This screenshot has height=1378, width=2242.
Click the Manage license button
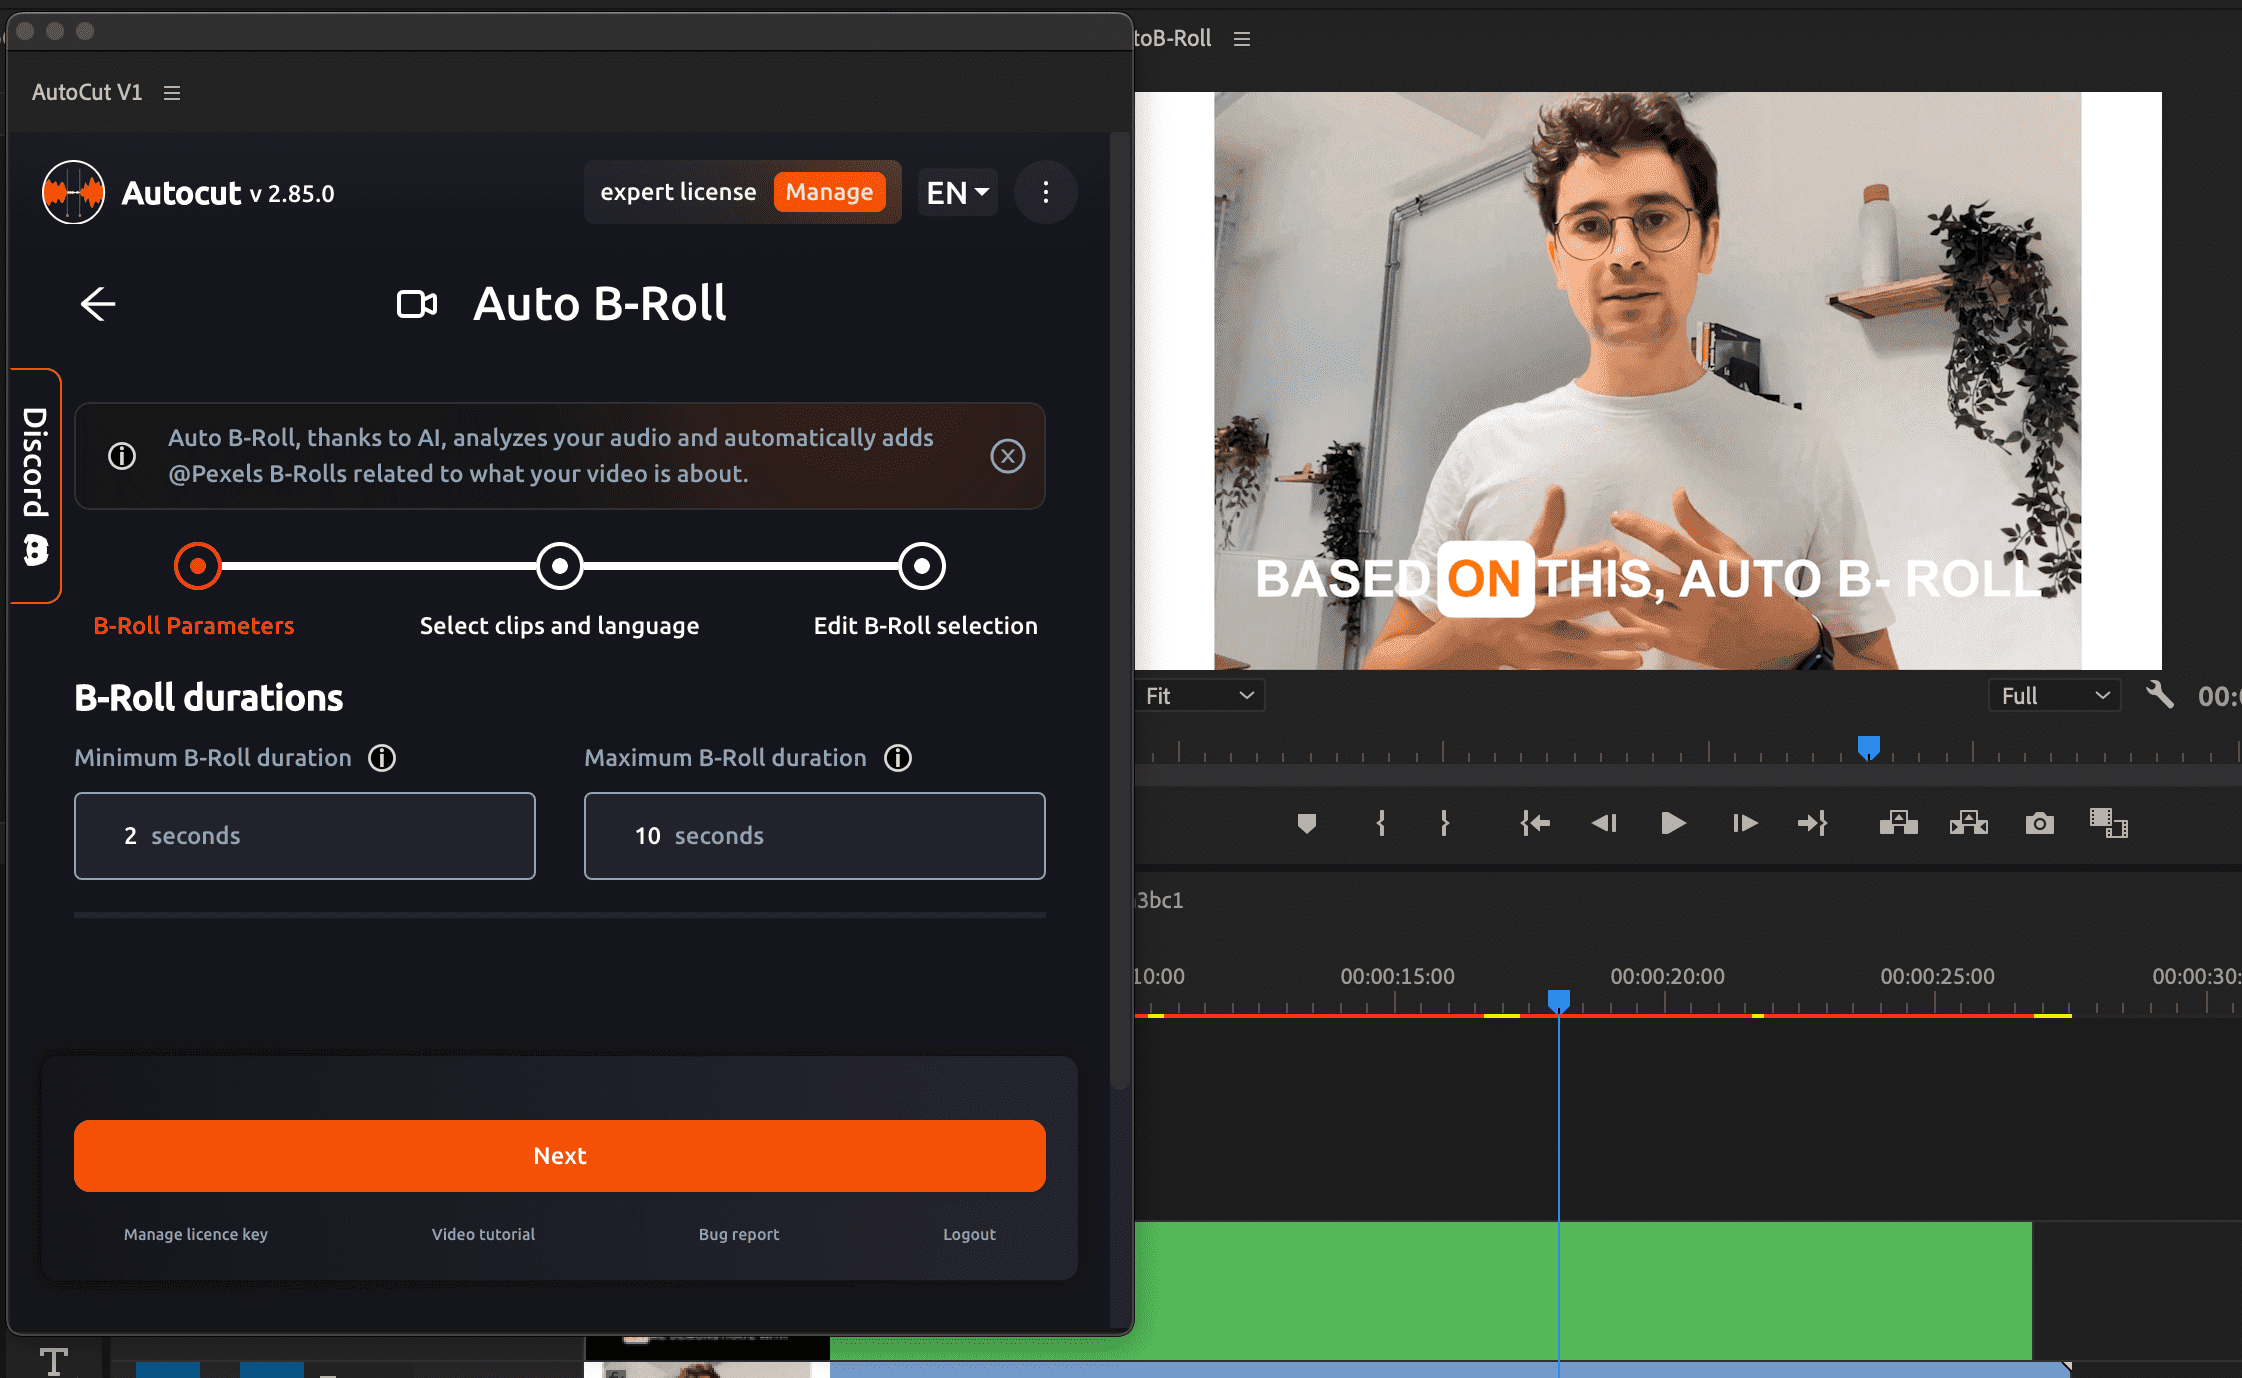829,192
